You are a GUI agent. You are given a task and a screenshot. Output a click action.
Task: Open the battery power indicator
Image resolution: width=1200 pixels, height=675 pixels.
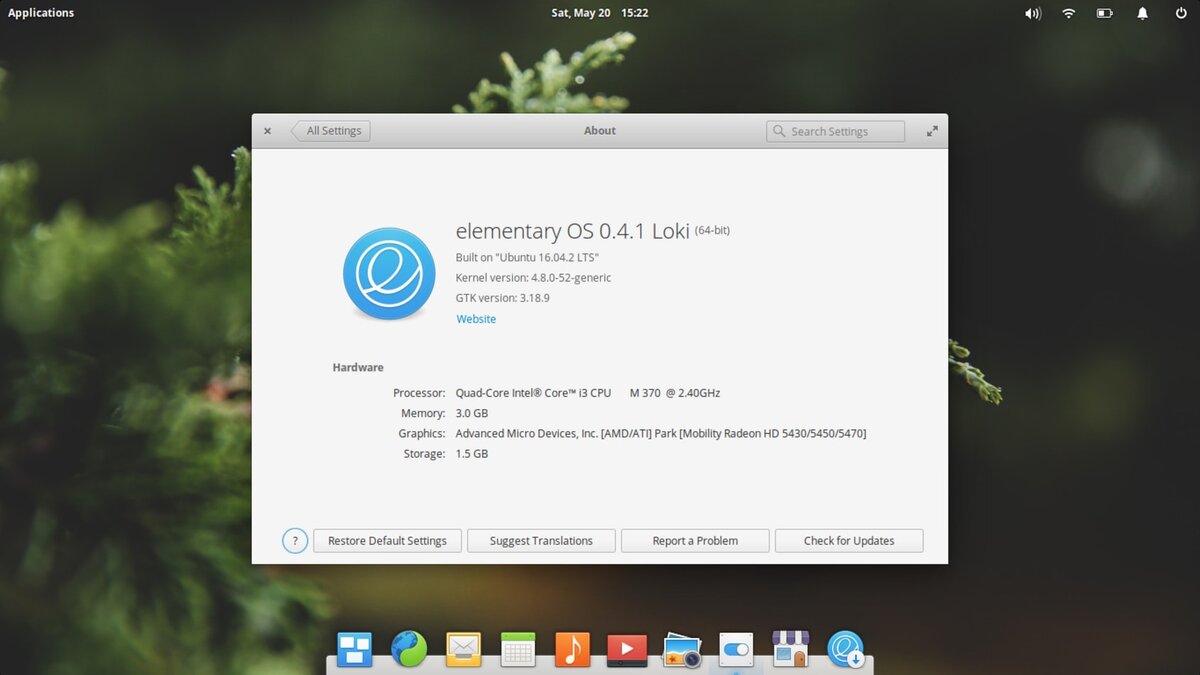pos(1105,13)
